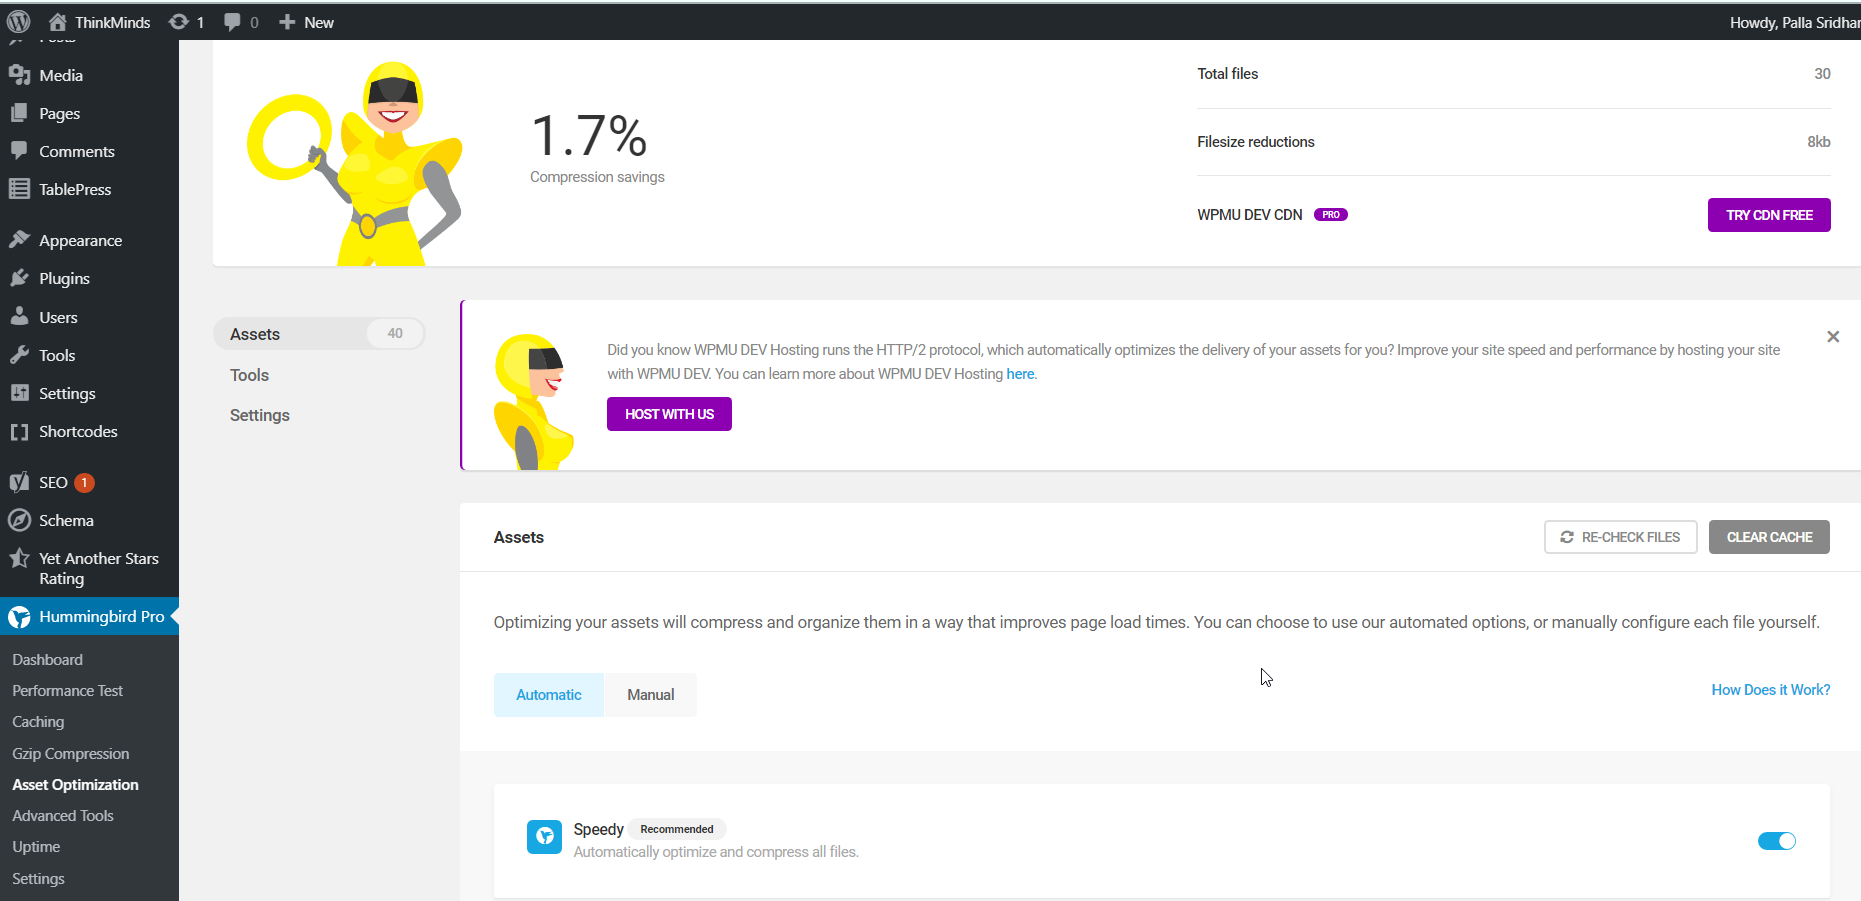Open the How Does it Work link
The width and height of the screenshot is (1861, 901).
click(x=1770, y=690)
